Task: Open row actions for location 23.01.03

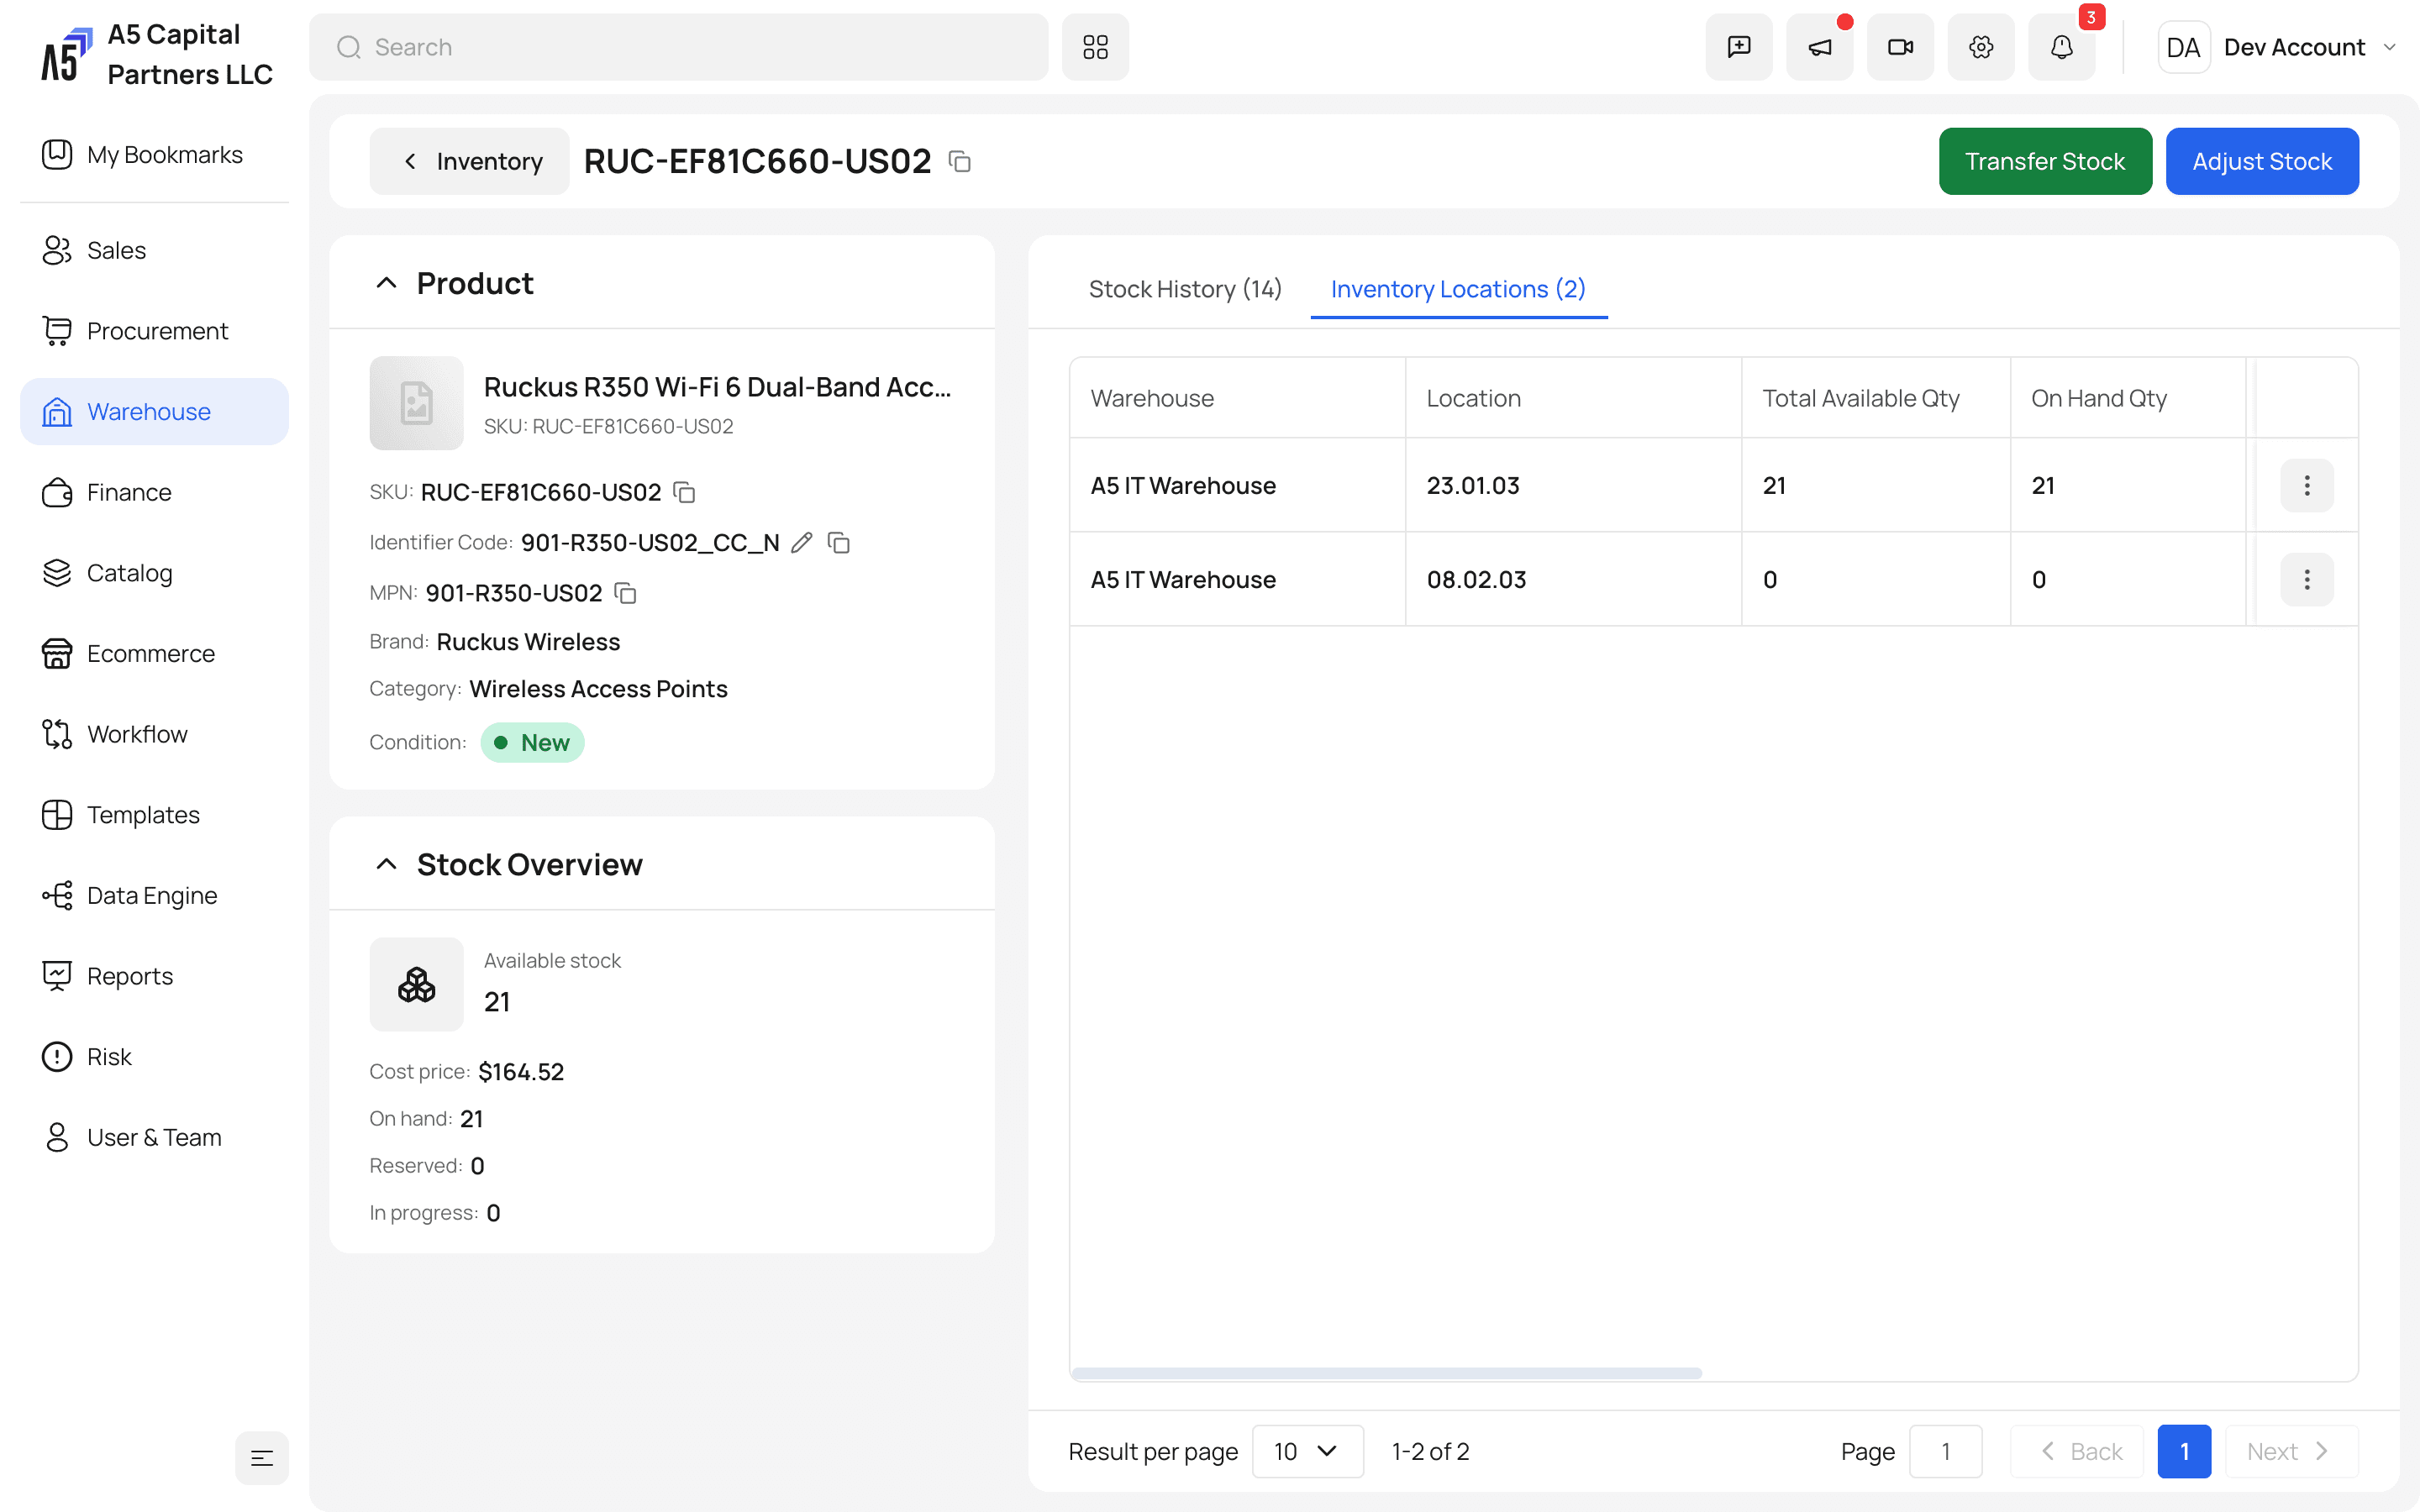Action: (x=2306, y=485)
